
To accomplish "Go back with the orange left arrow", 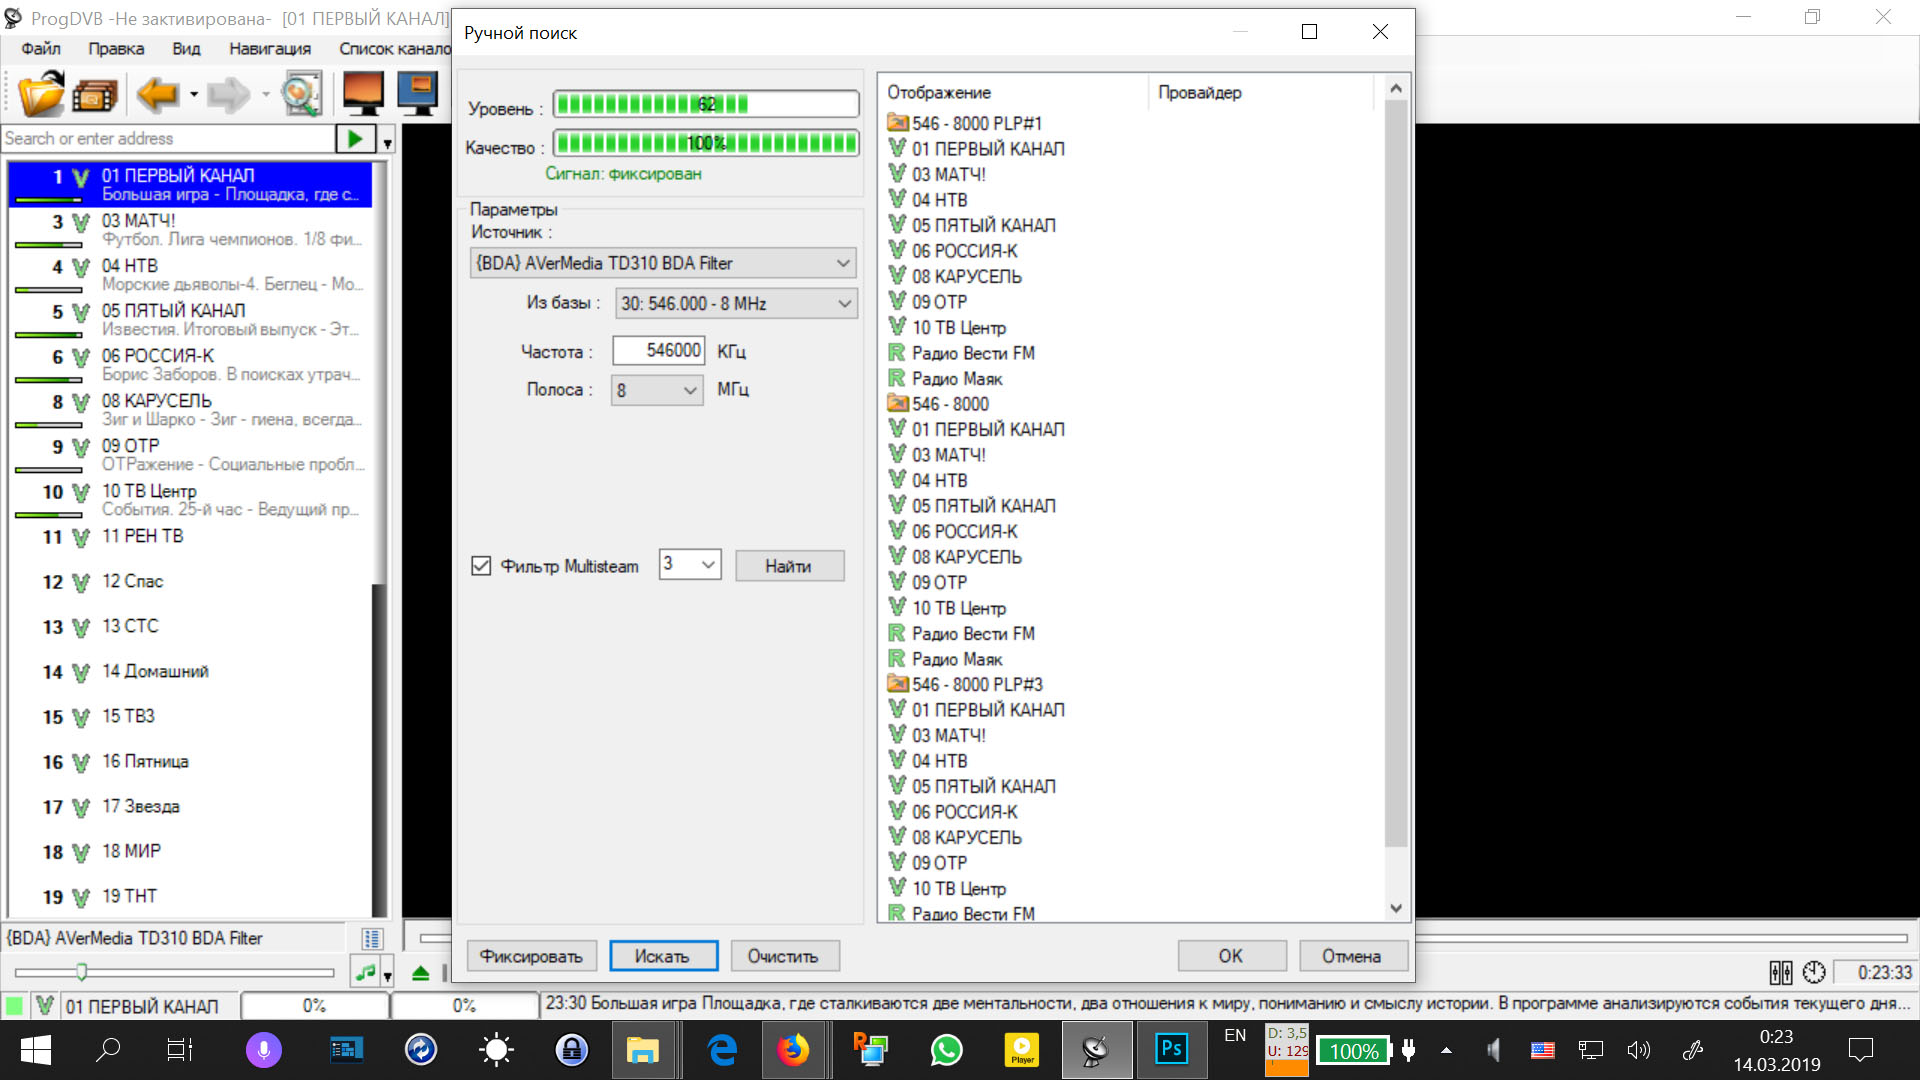I will (158, 95).
